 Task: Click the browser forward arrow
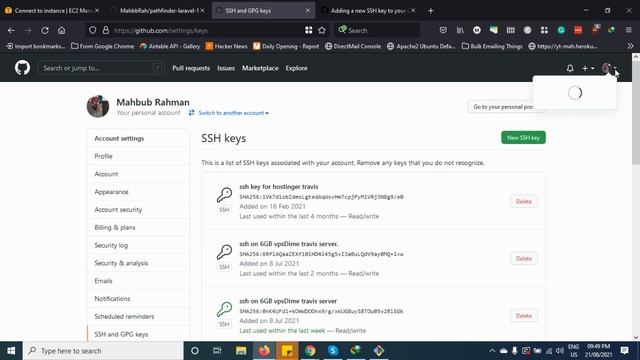pos(28,30)
